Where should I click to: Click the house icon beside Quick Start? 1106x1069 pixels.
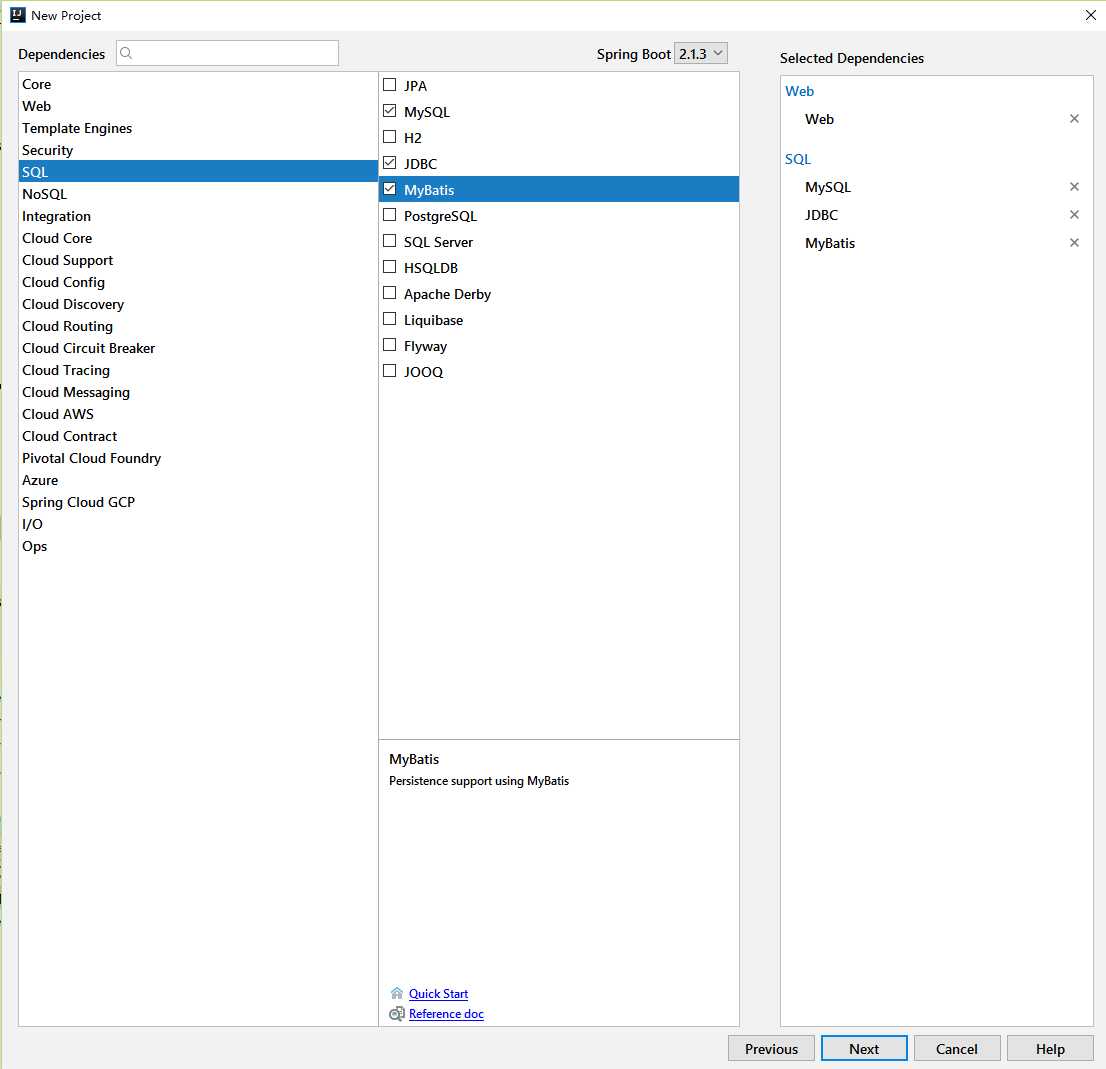396,993
